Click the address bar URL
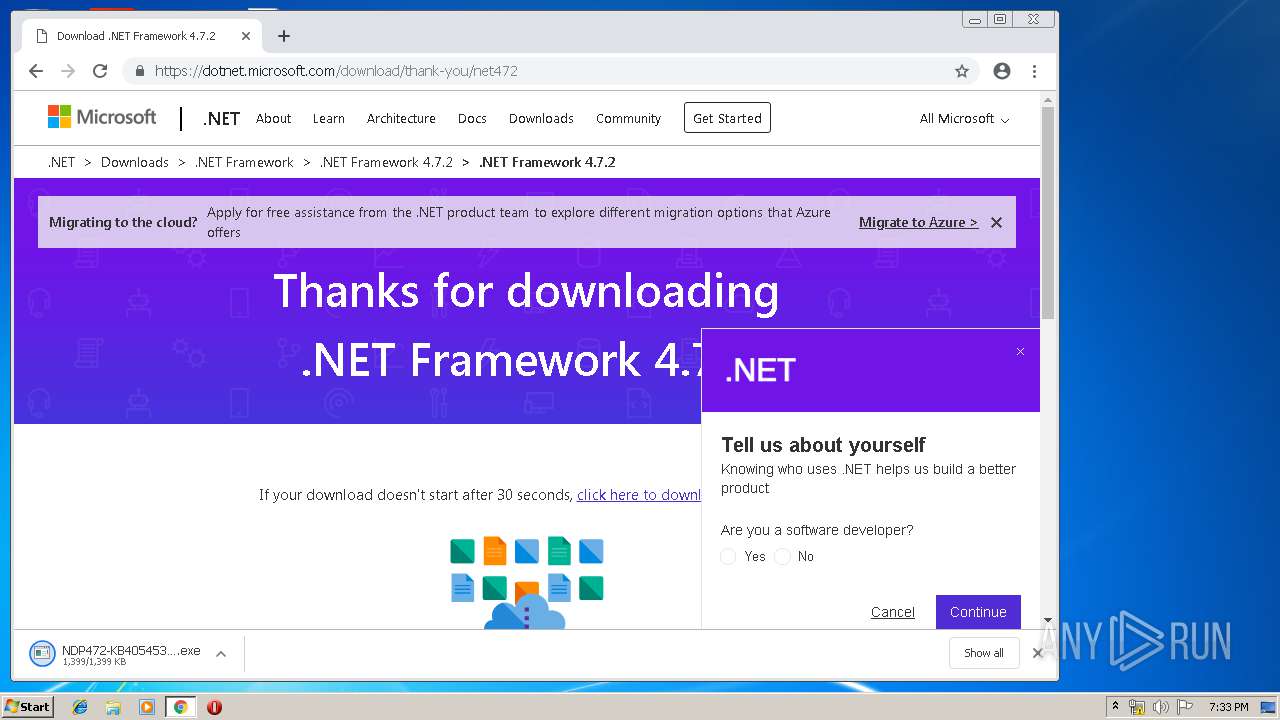1280x720 pixels. point(336,71)
